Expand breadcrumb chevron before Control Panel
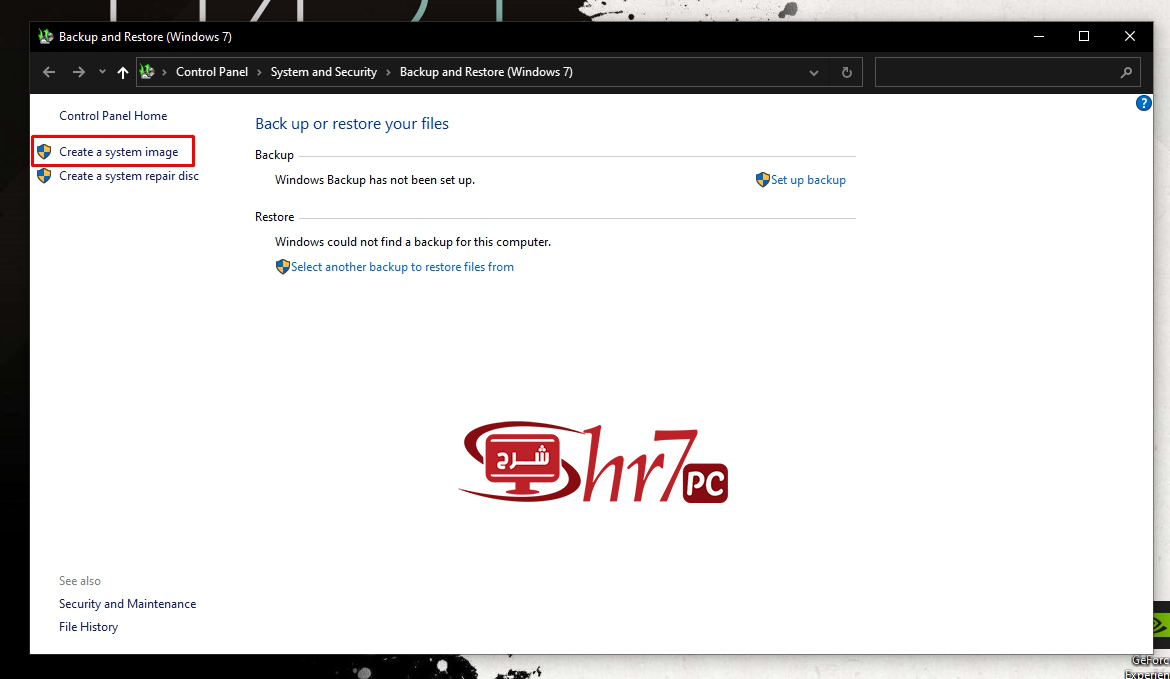The width and height of the screenshot is (1170, 679). [x=164, y=72]
